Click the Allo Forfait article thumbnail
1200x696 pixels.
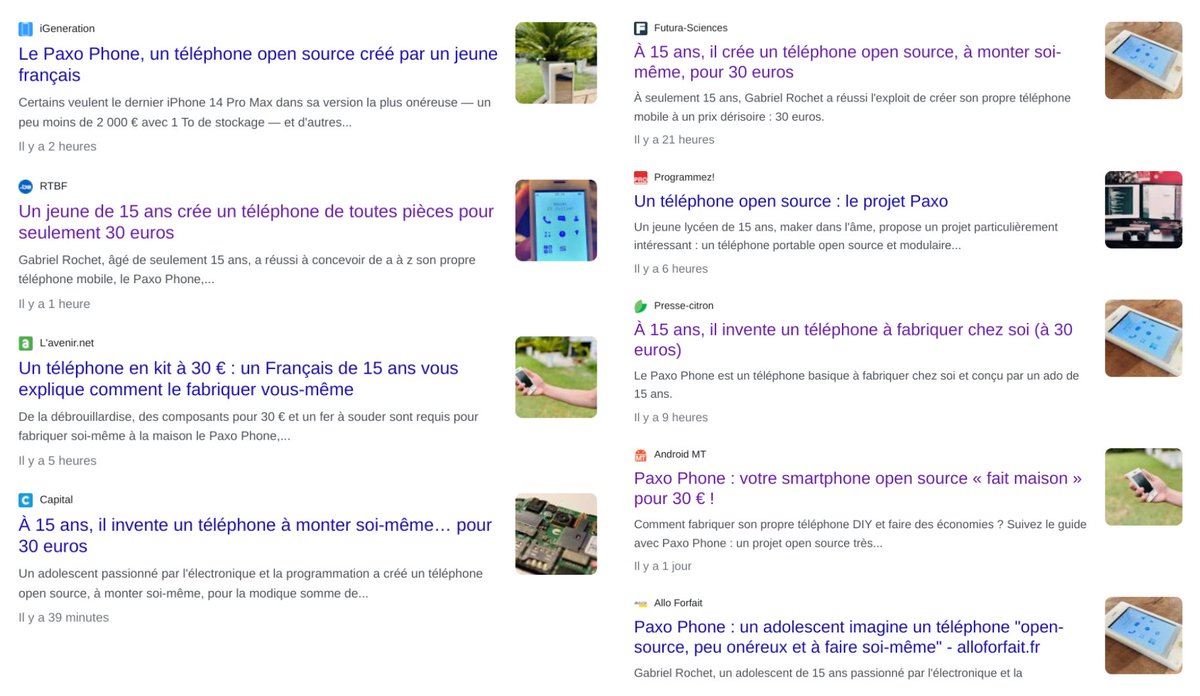point(1143,636)
